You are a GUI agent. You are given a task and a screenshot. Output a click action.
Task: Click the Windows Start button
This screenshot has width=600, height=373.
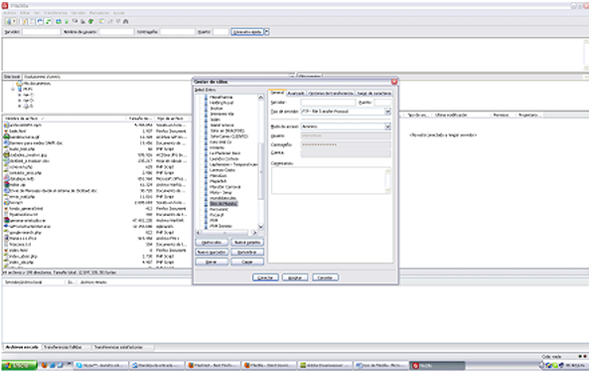point(19,366)
